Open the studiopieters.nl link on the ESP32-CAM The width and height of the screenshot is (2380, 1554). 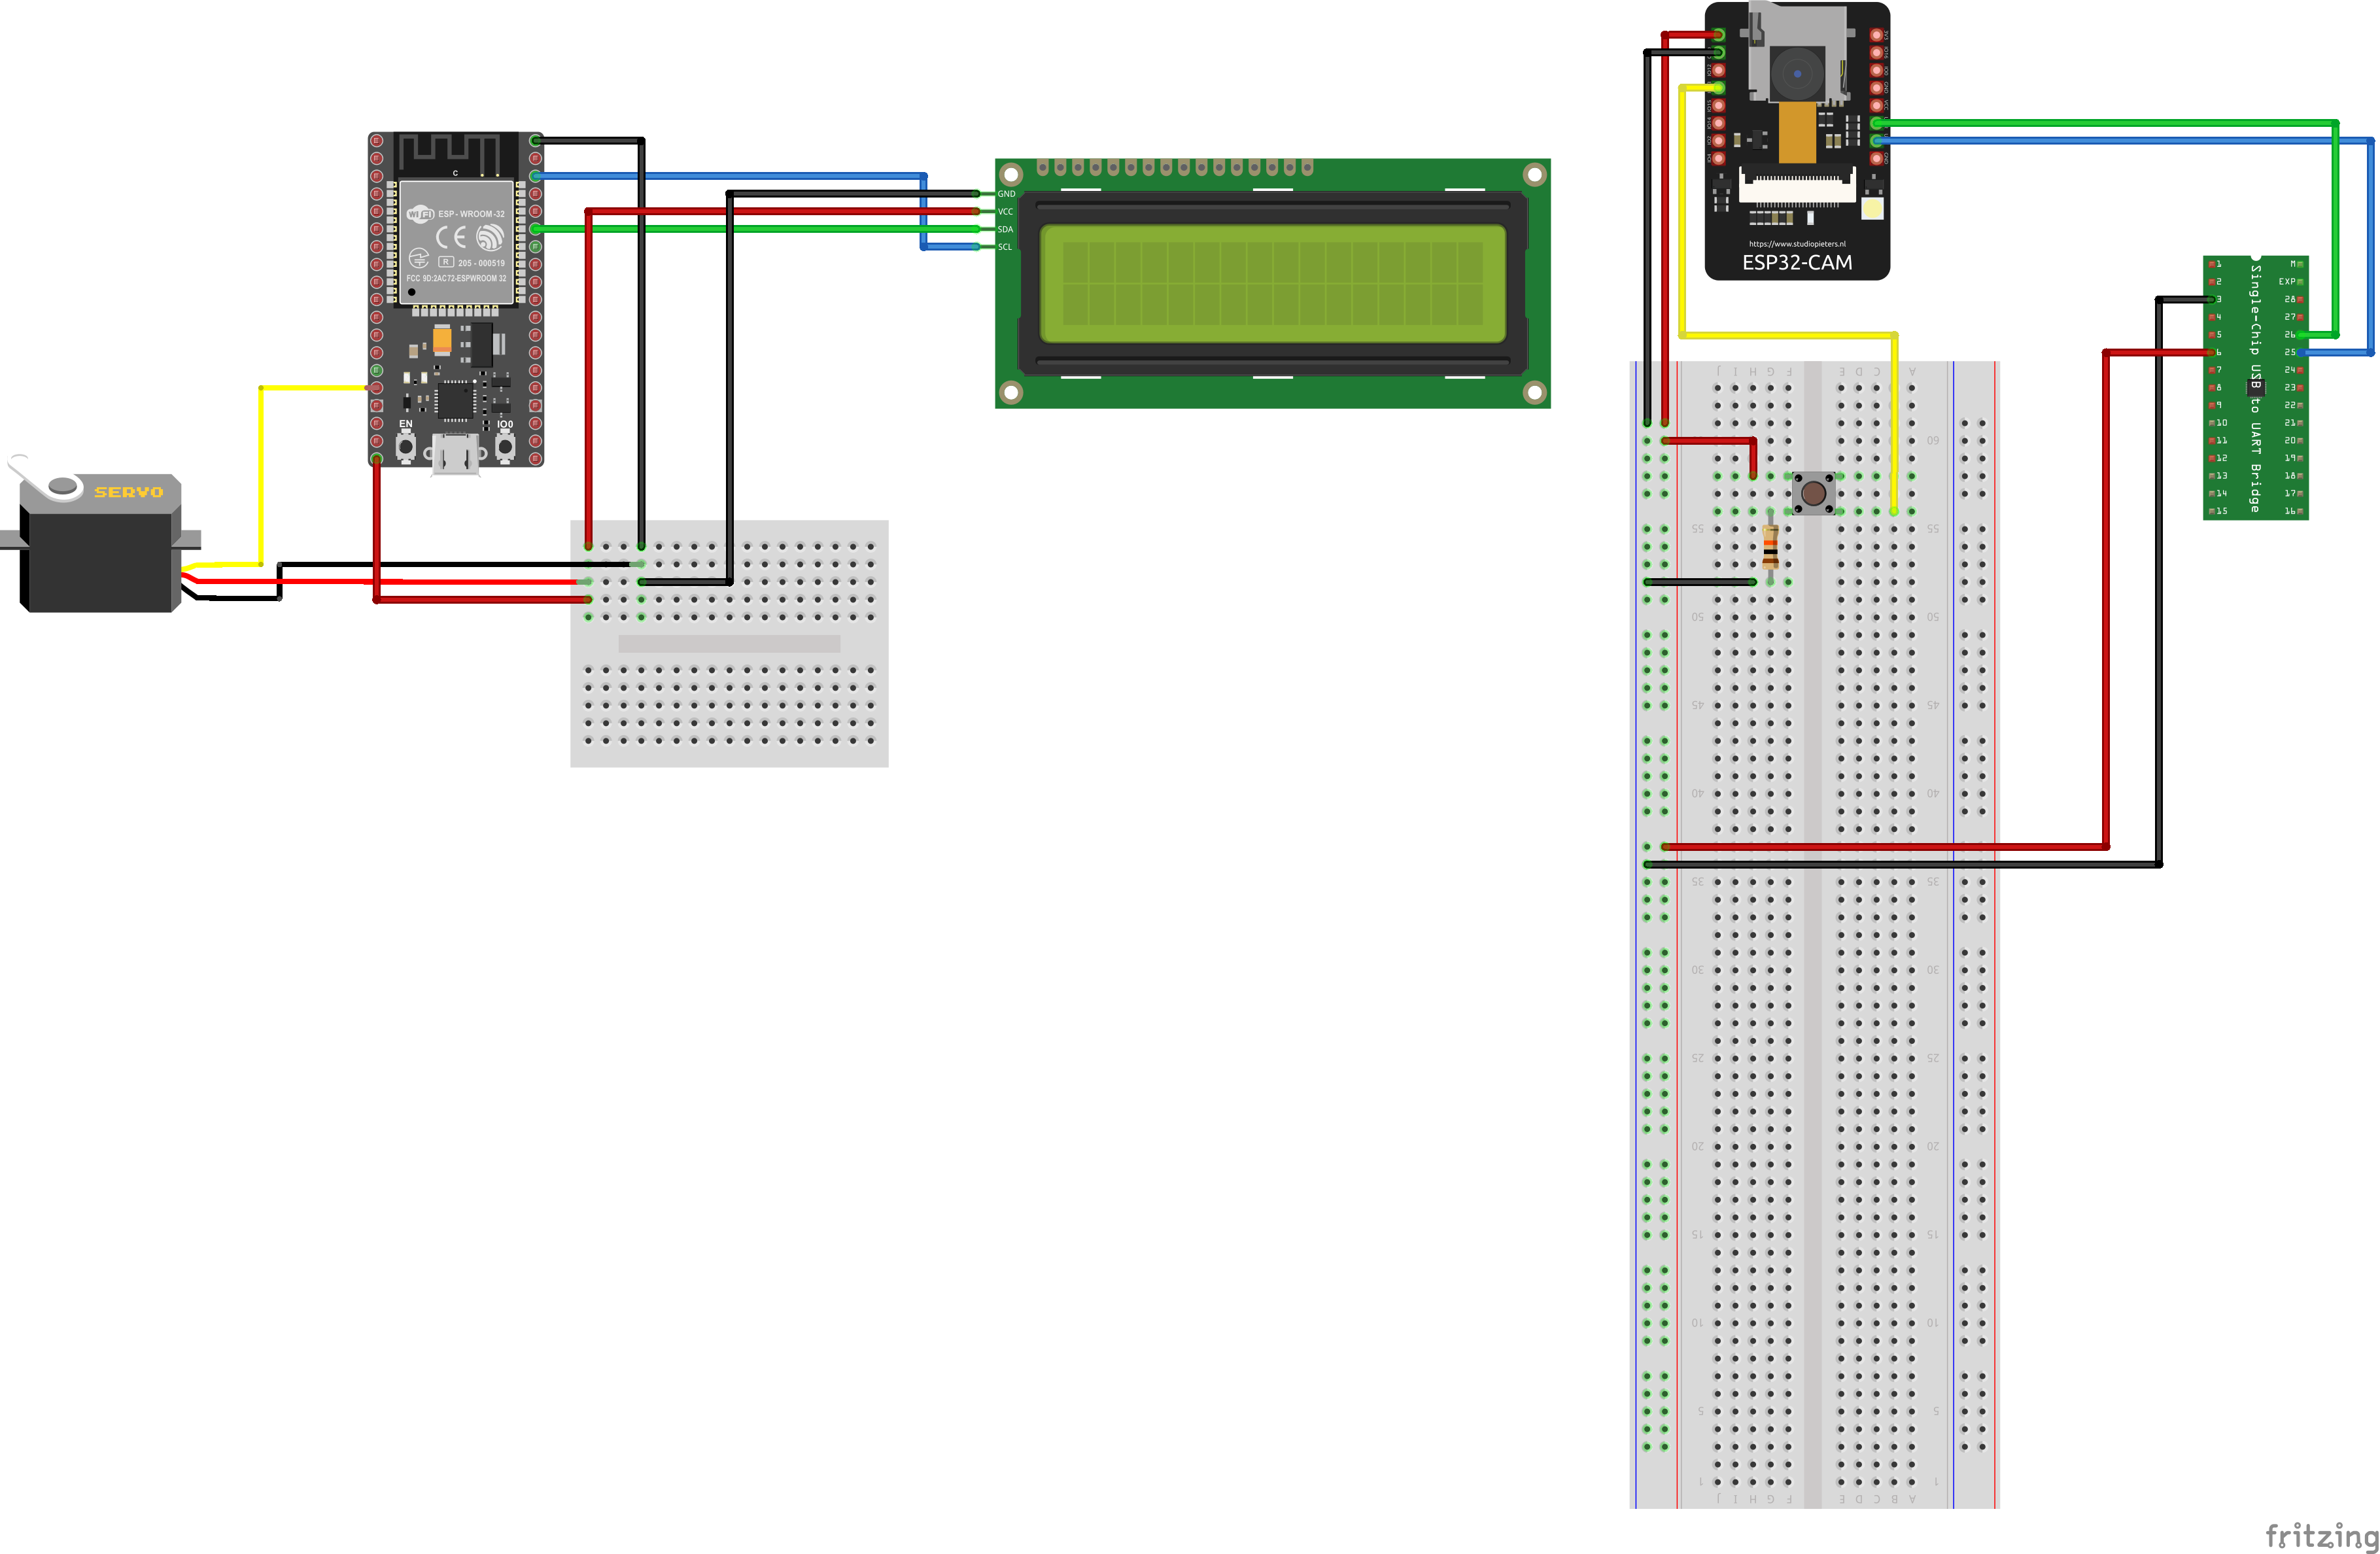[1797, 245]
